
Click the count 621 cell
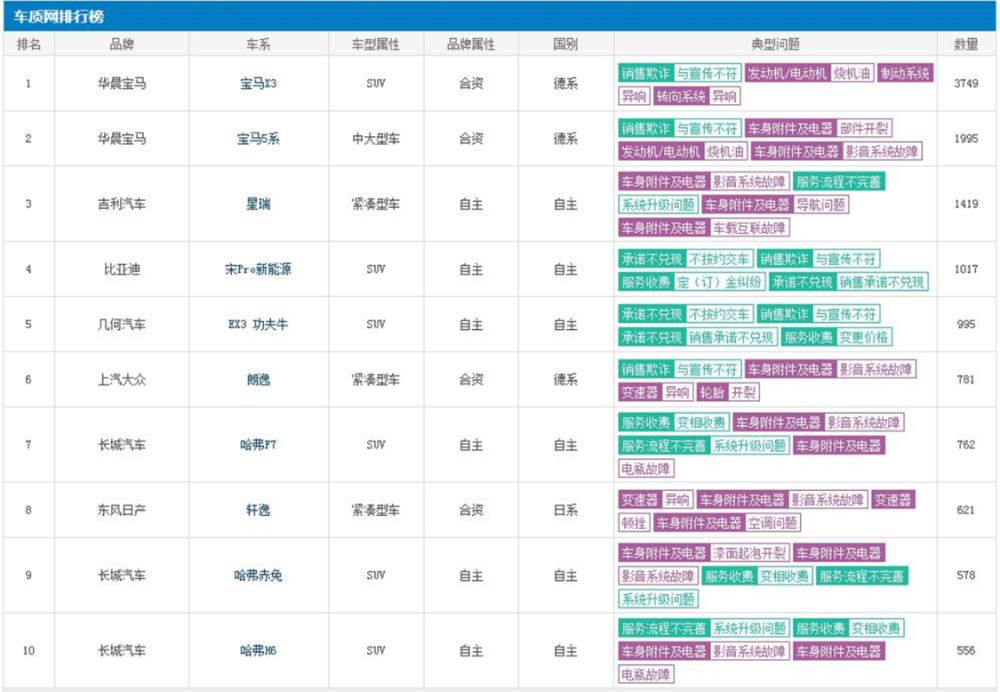click(x=966, y=510)
